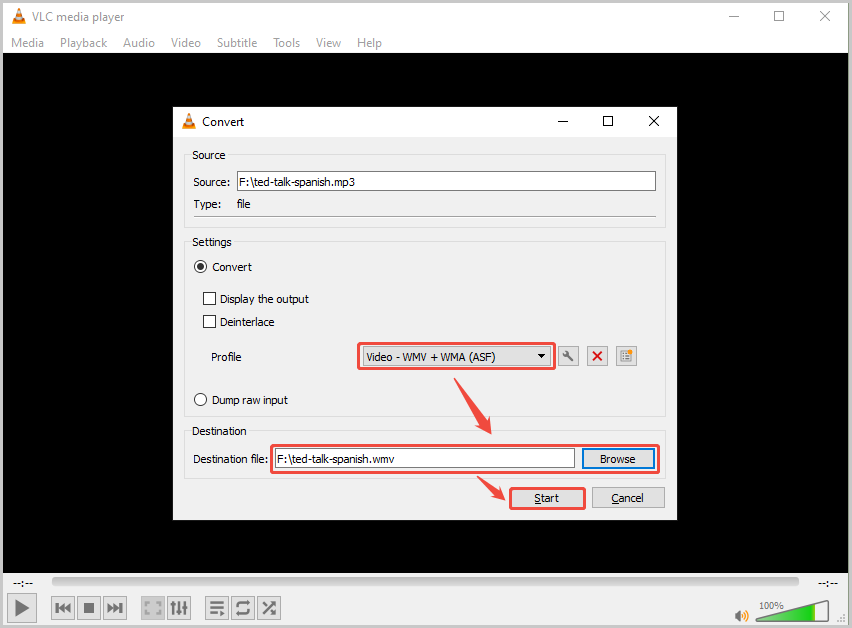Open the Tools menu
The width and height of the screenshot is (852, 628).
tap(286, 42)
